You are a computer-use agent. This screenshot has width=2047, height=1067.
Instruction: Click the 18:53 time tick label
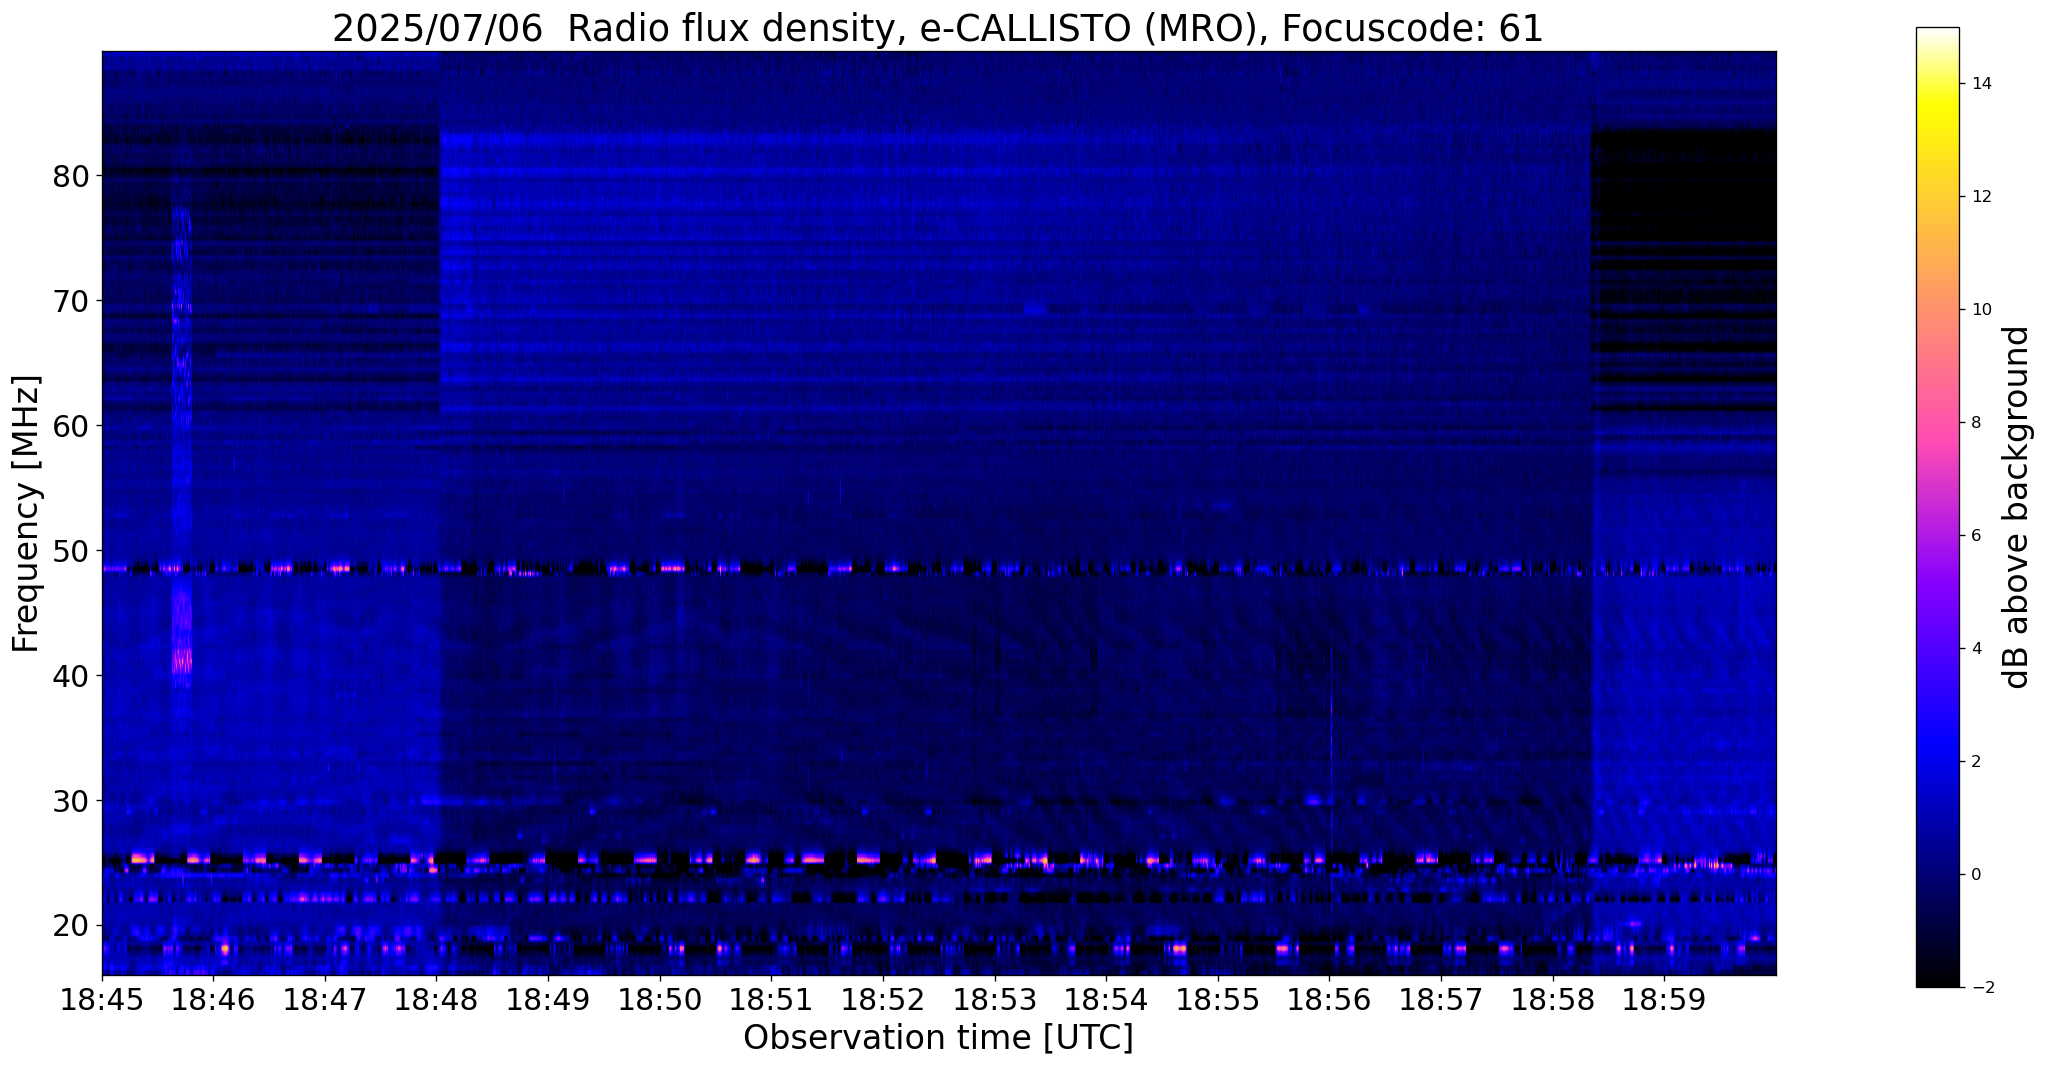(x=995, y=999)
